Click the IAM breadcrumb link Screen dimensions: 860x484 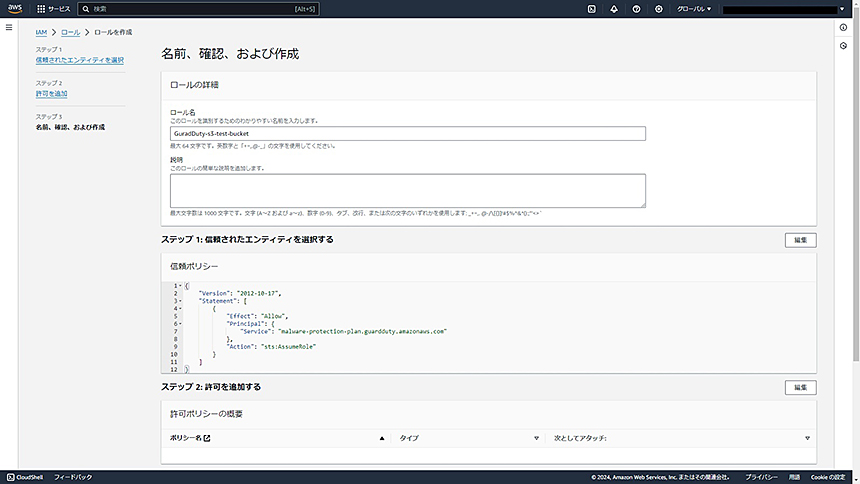point(41,32)
